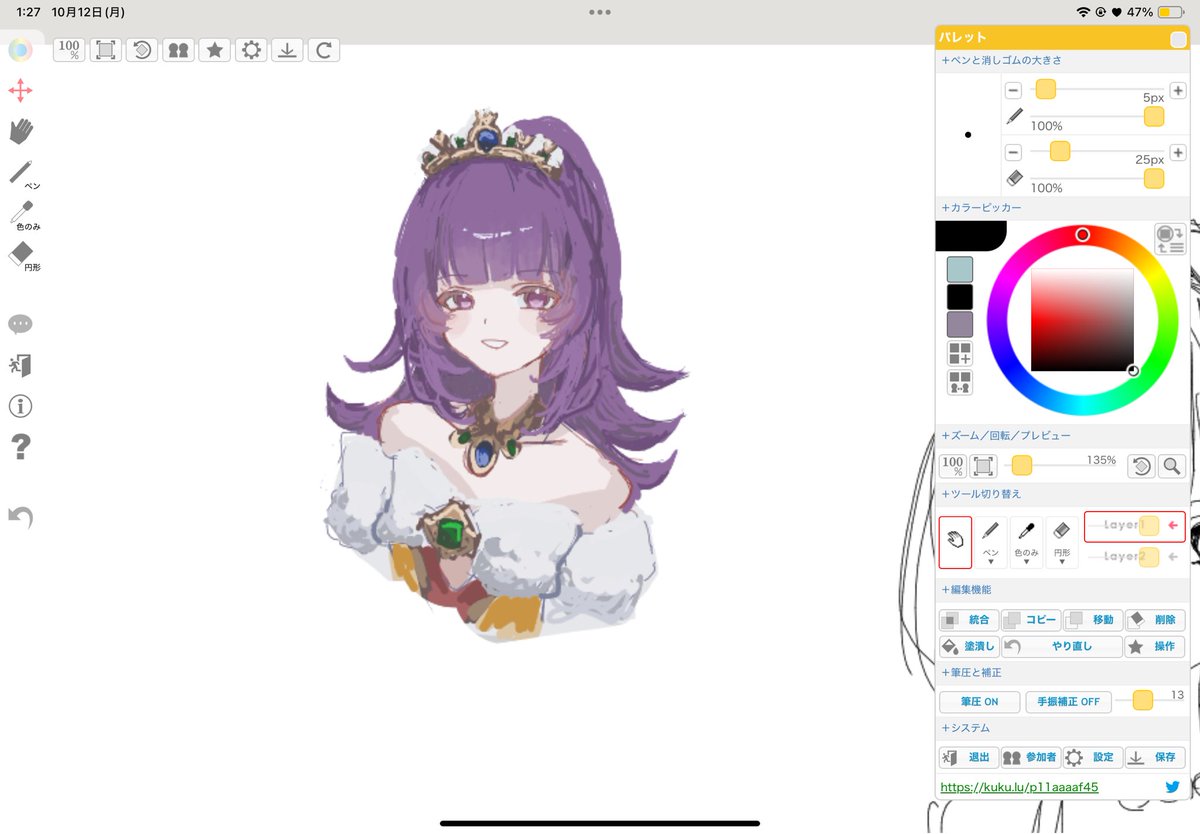Collapse the 筆圧と補正 section

click(x=971, y=673)
